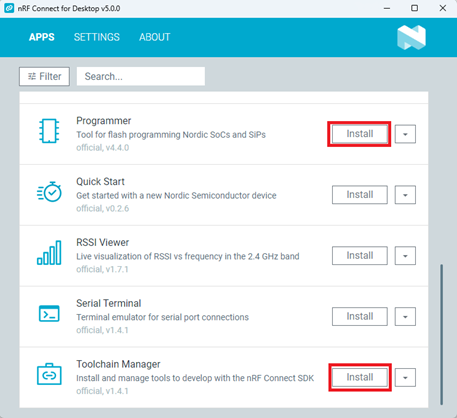Switch to the SETTINGS tab
The image size is (457, 418).
[x=97, y=37]
